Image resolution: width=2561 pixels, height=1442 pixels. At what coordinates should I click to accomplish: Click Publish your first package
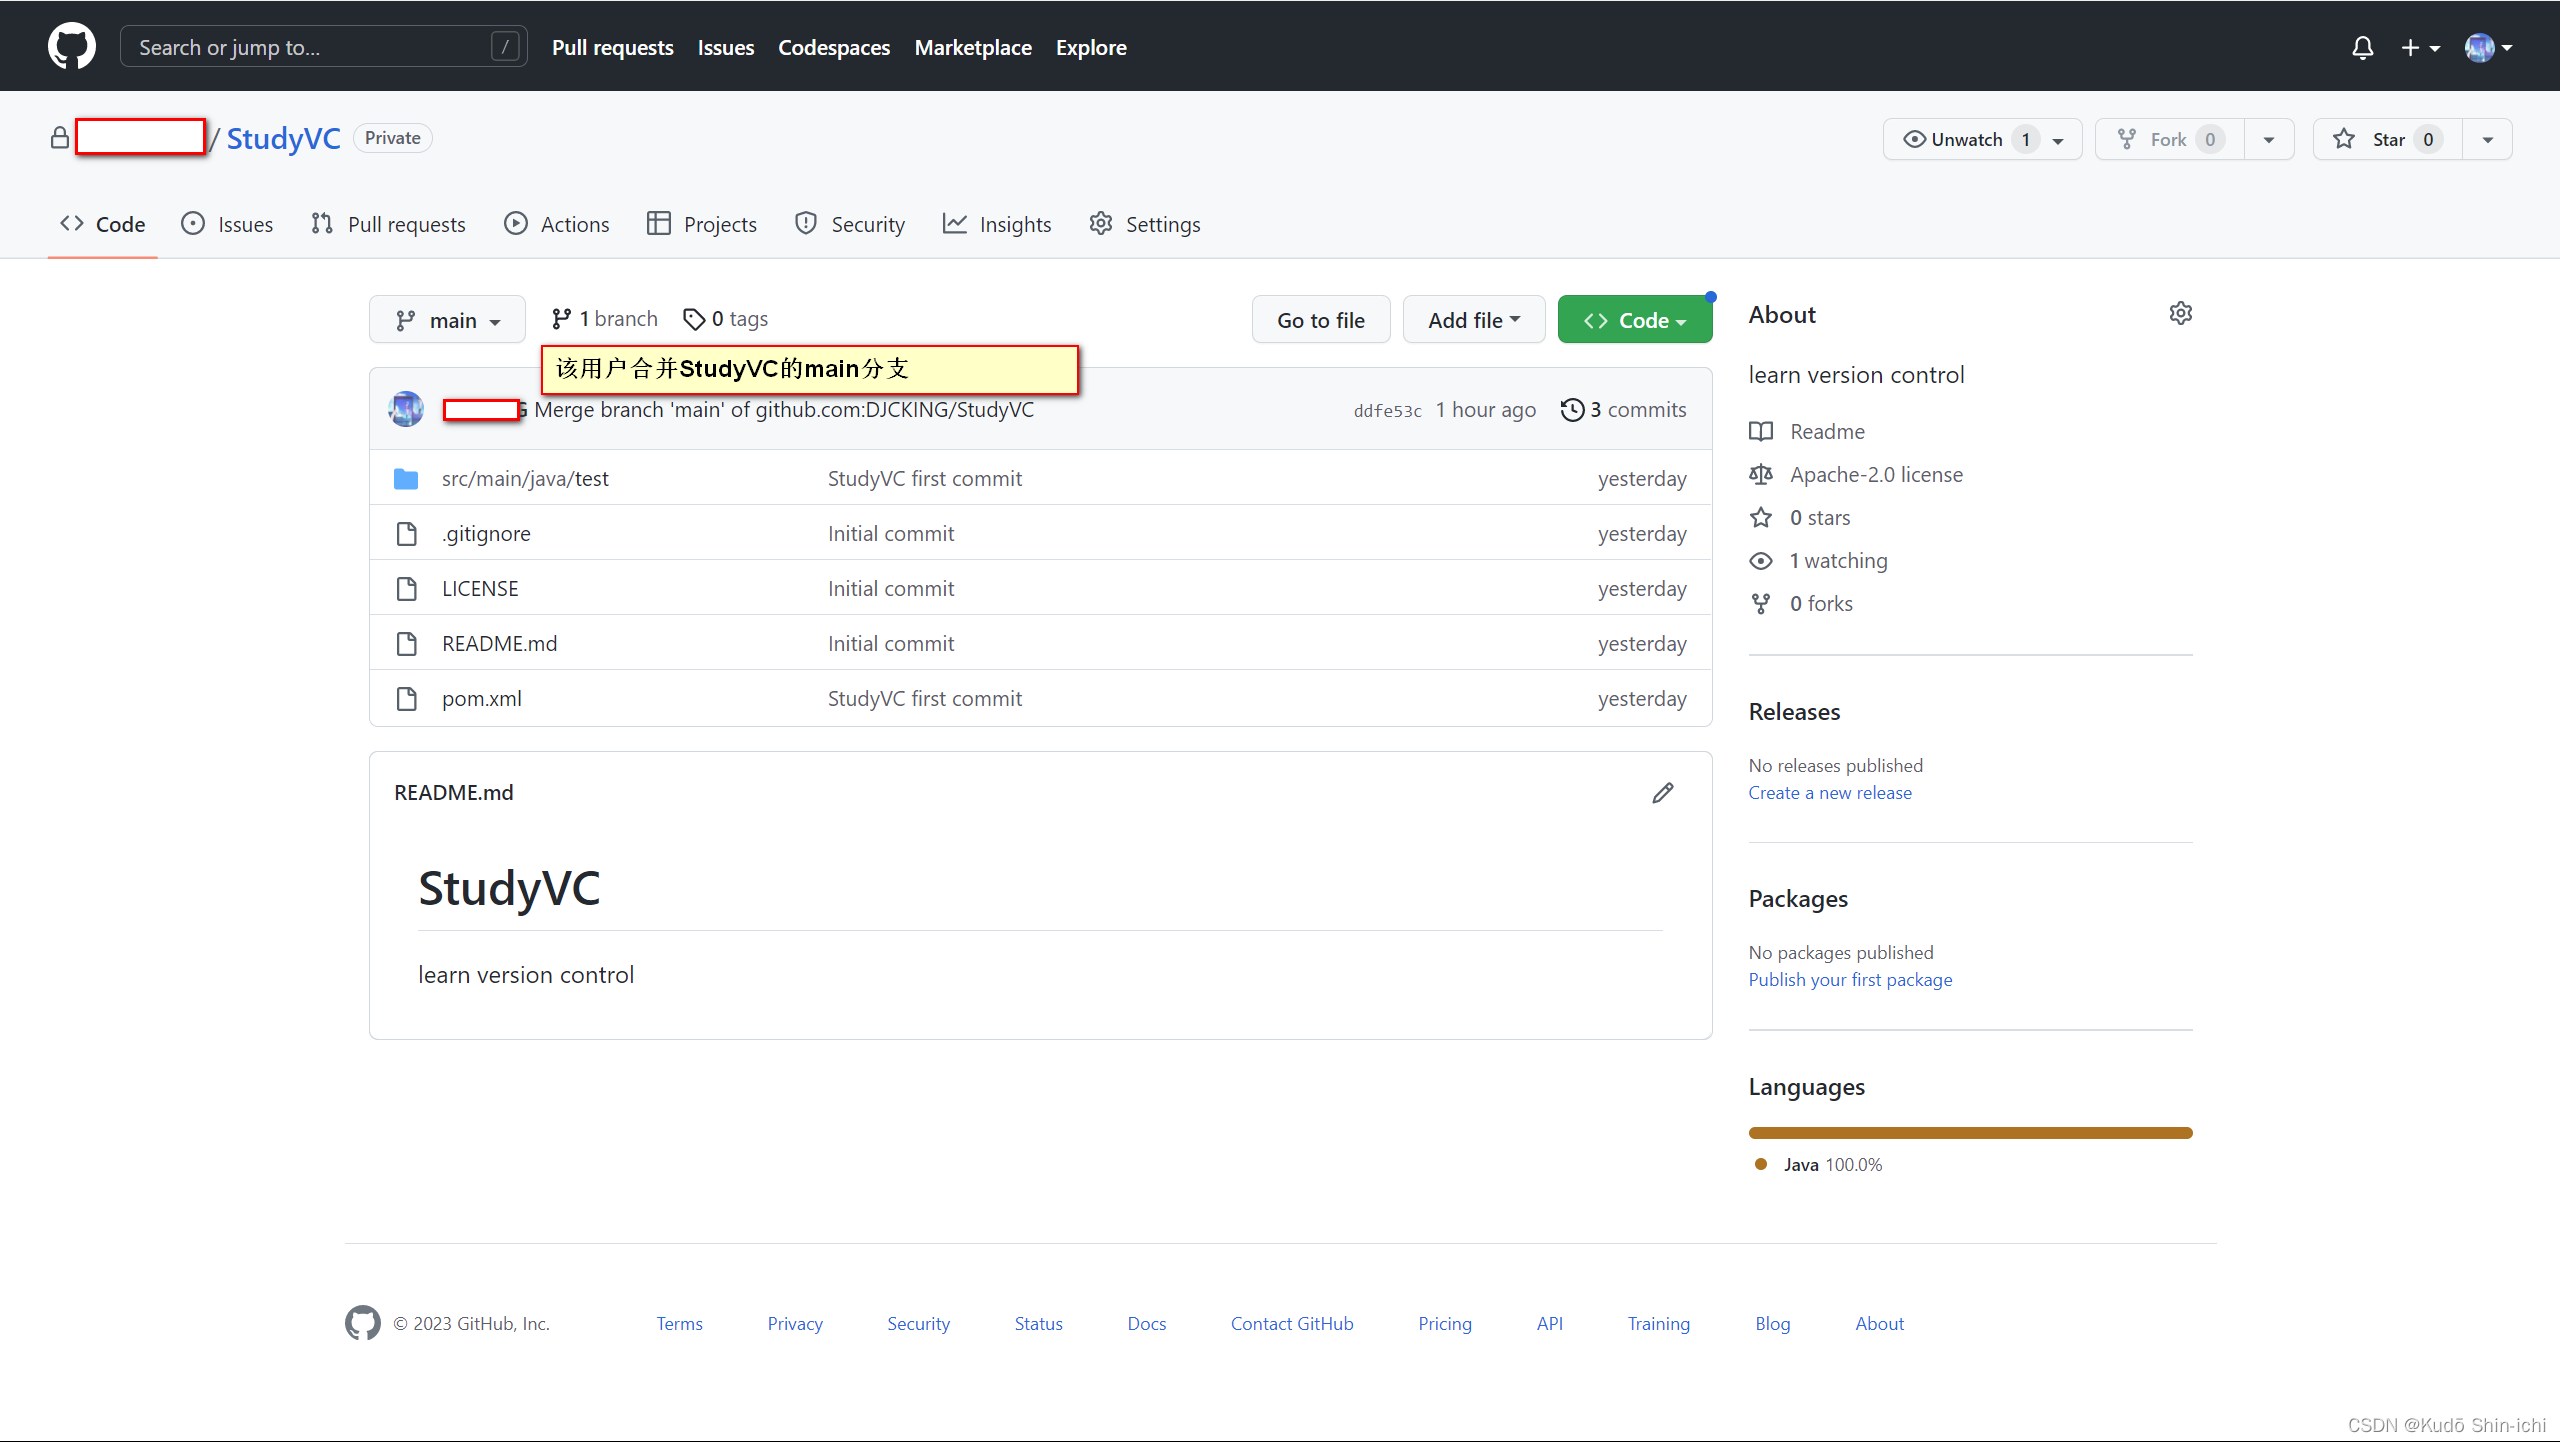coord(1850,980)
